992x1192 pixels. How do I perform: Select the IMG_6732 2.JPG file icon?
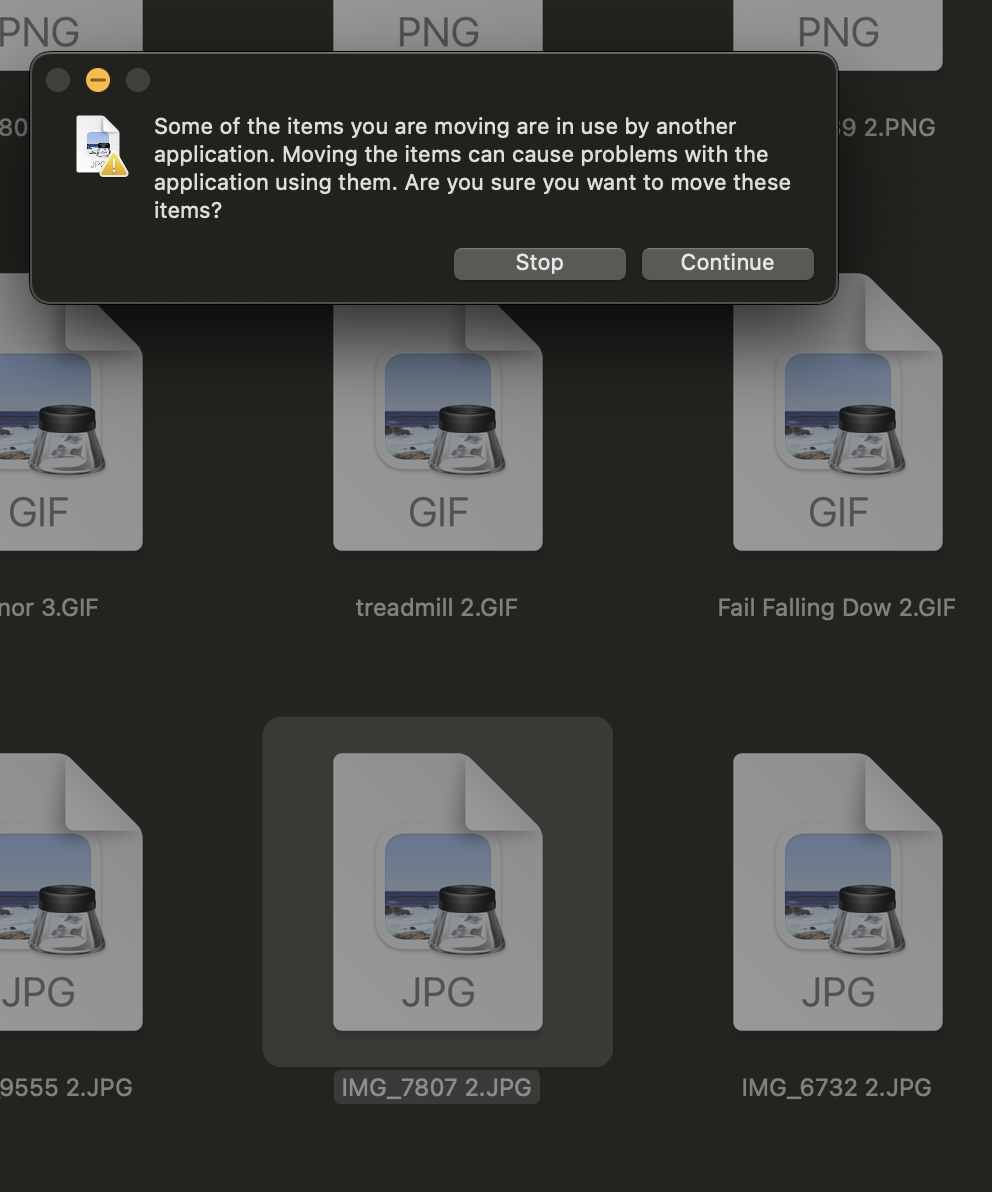point(838,892)
